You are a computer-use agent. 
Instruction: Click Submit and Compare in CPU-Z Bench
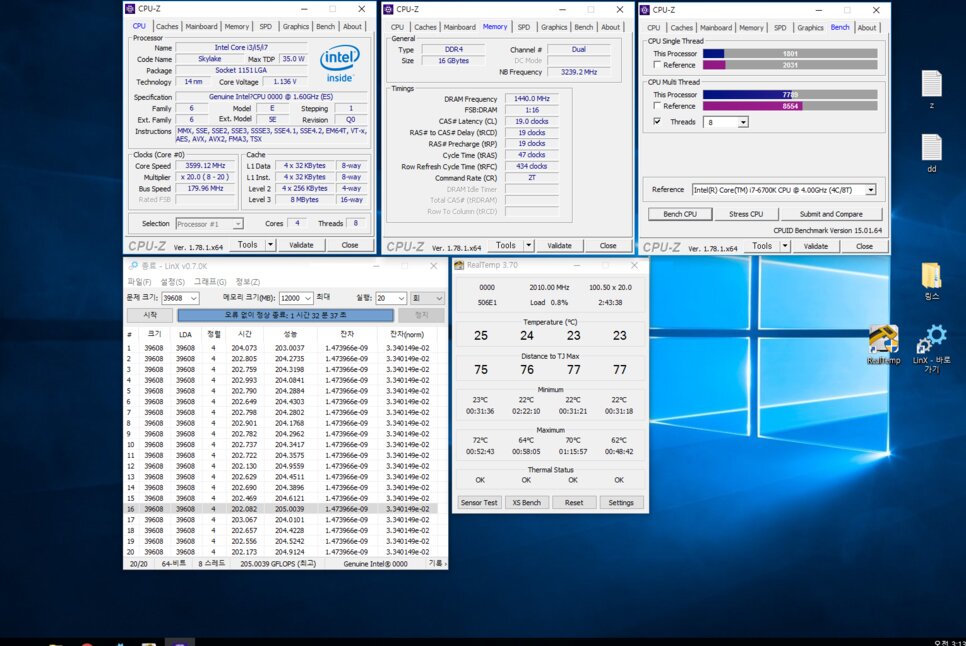tap(831, 214)
